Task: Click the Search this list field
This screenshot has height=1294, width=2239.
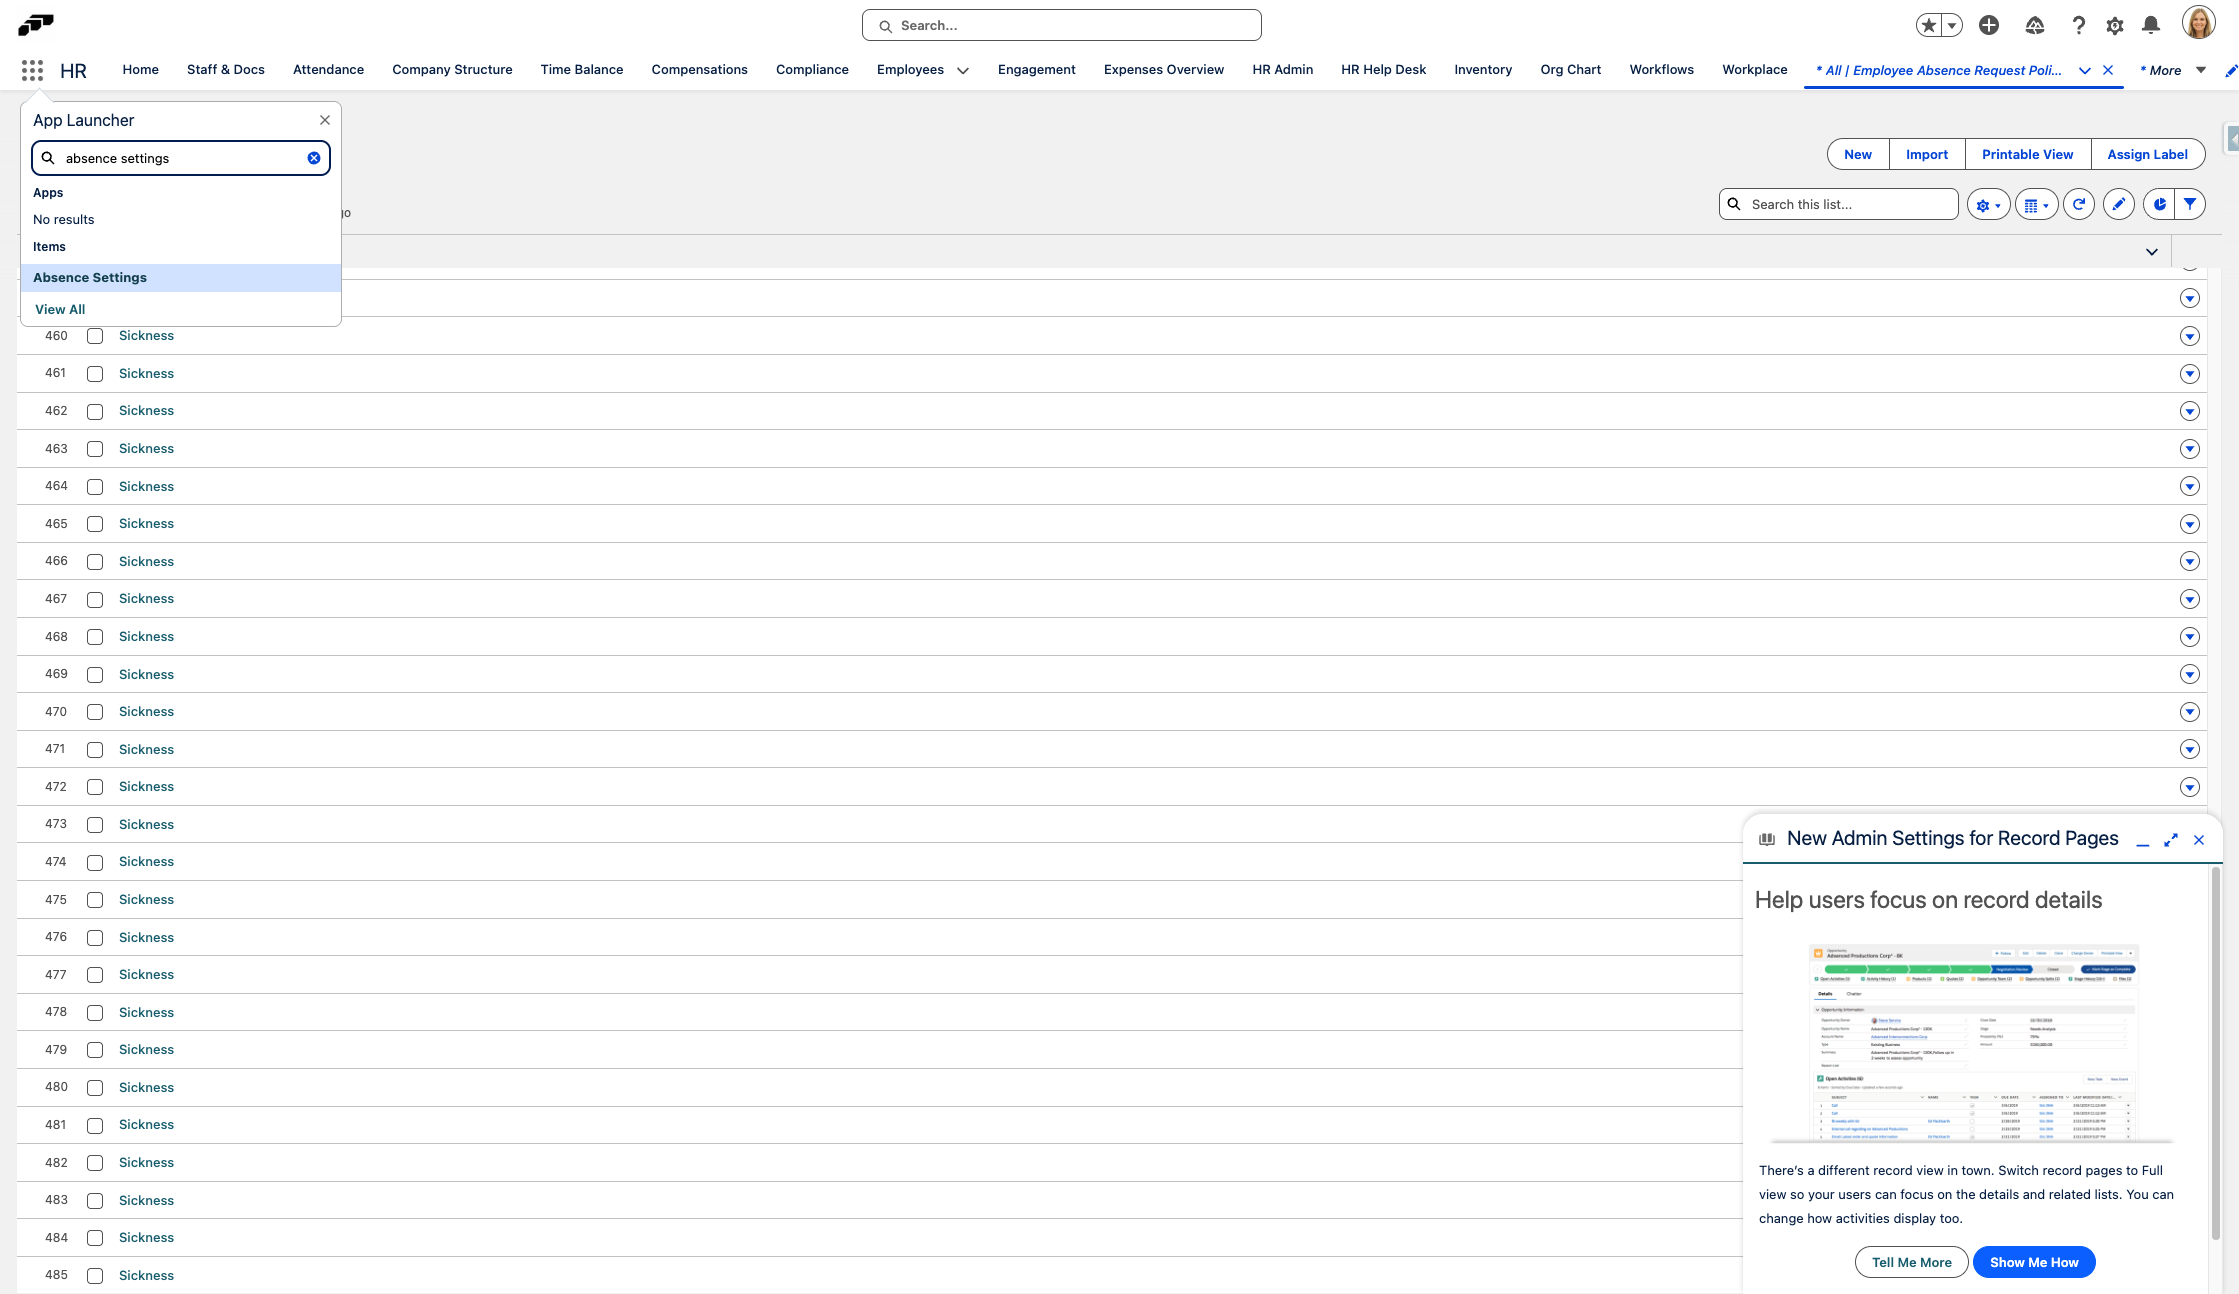Action: pos(1848,204)
